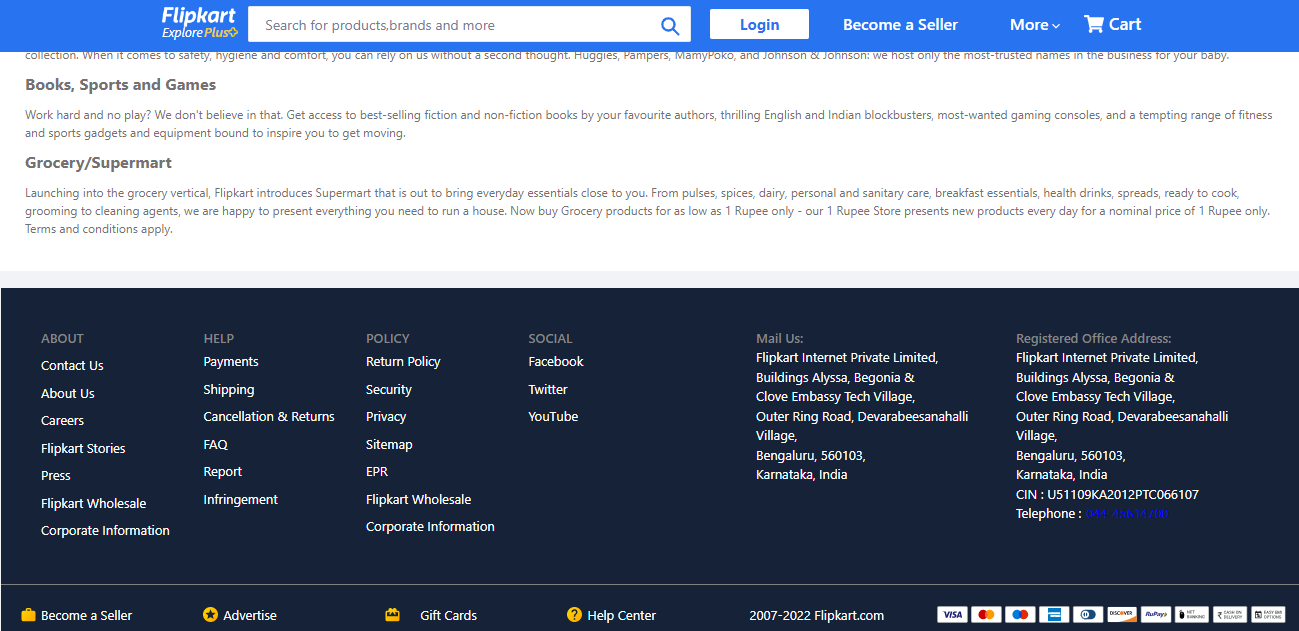Open the Press link
The height and width of the screenshot is (631, 1299).
point(56,476)
